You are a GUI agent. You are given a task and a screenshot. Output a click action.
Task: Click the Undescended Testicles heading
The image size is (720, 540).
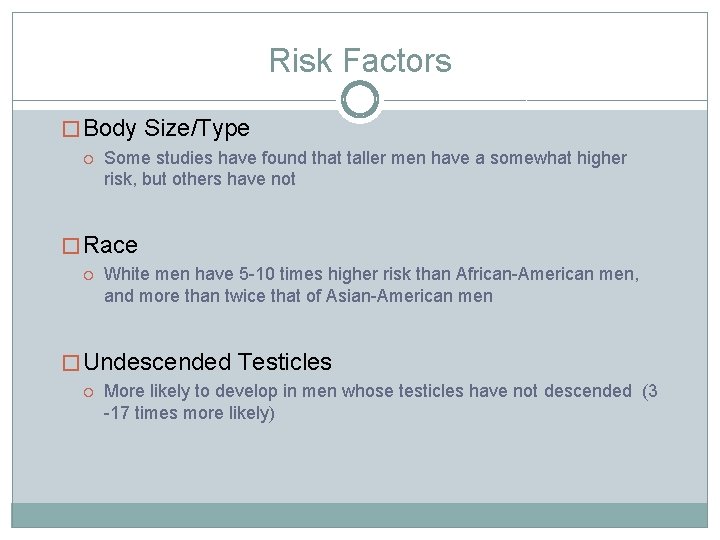click(208, 362)
